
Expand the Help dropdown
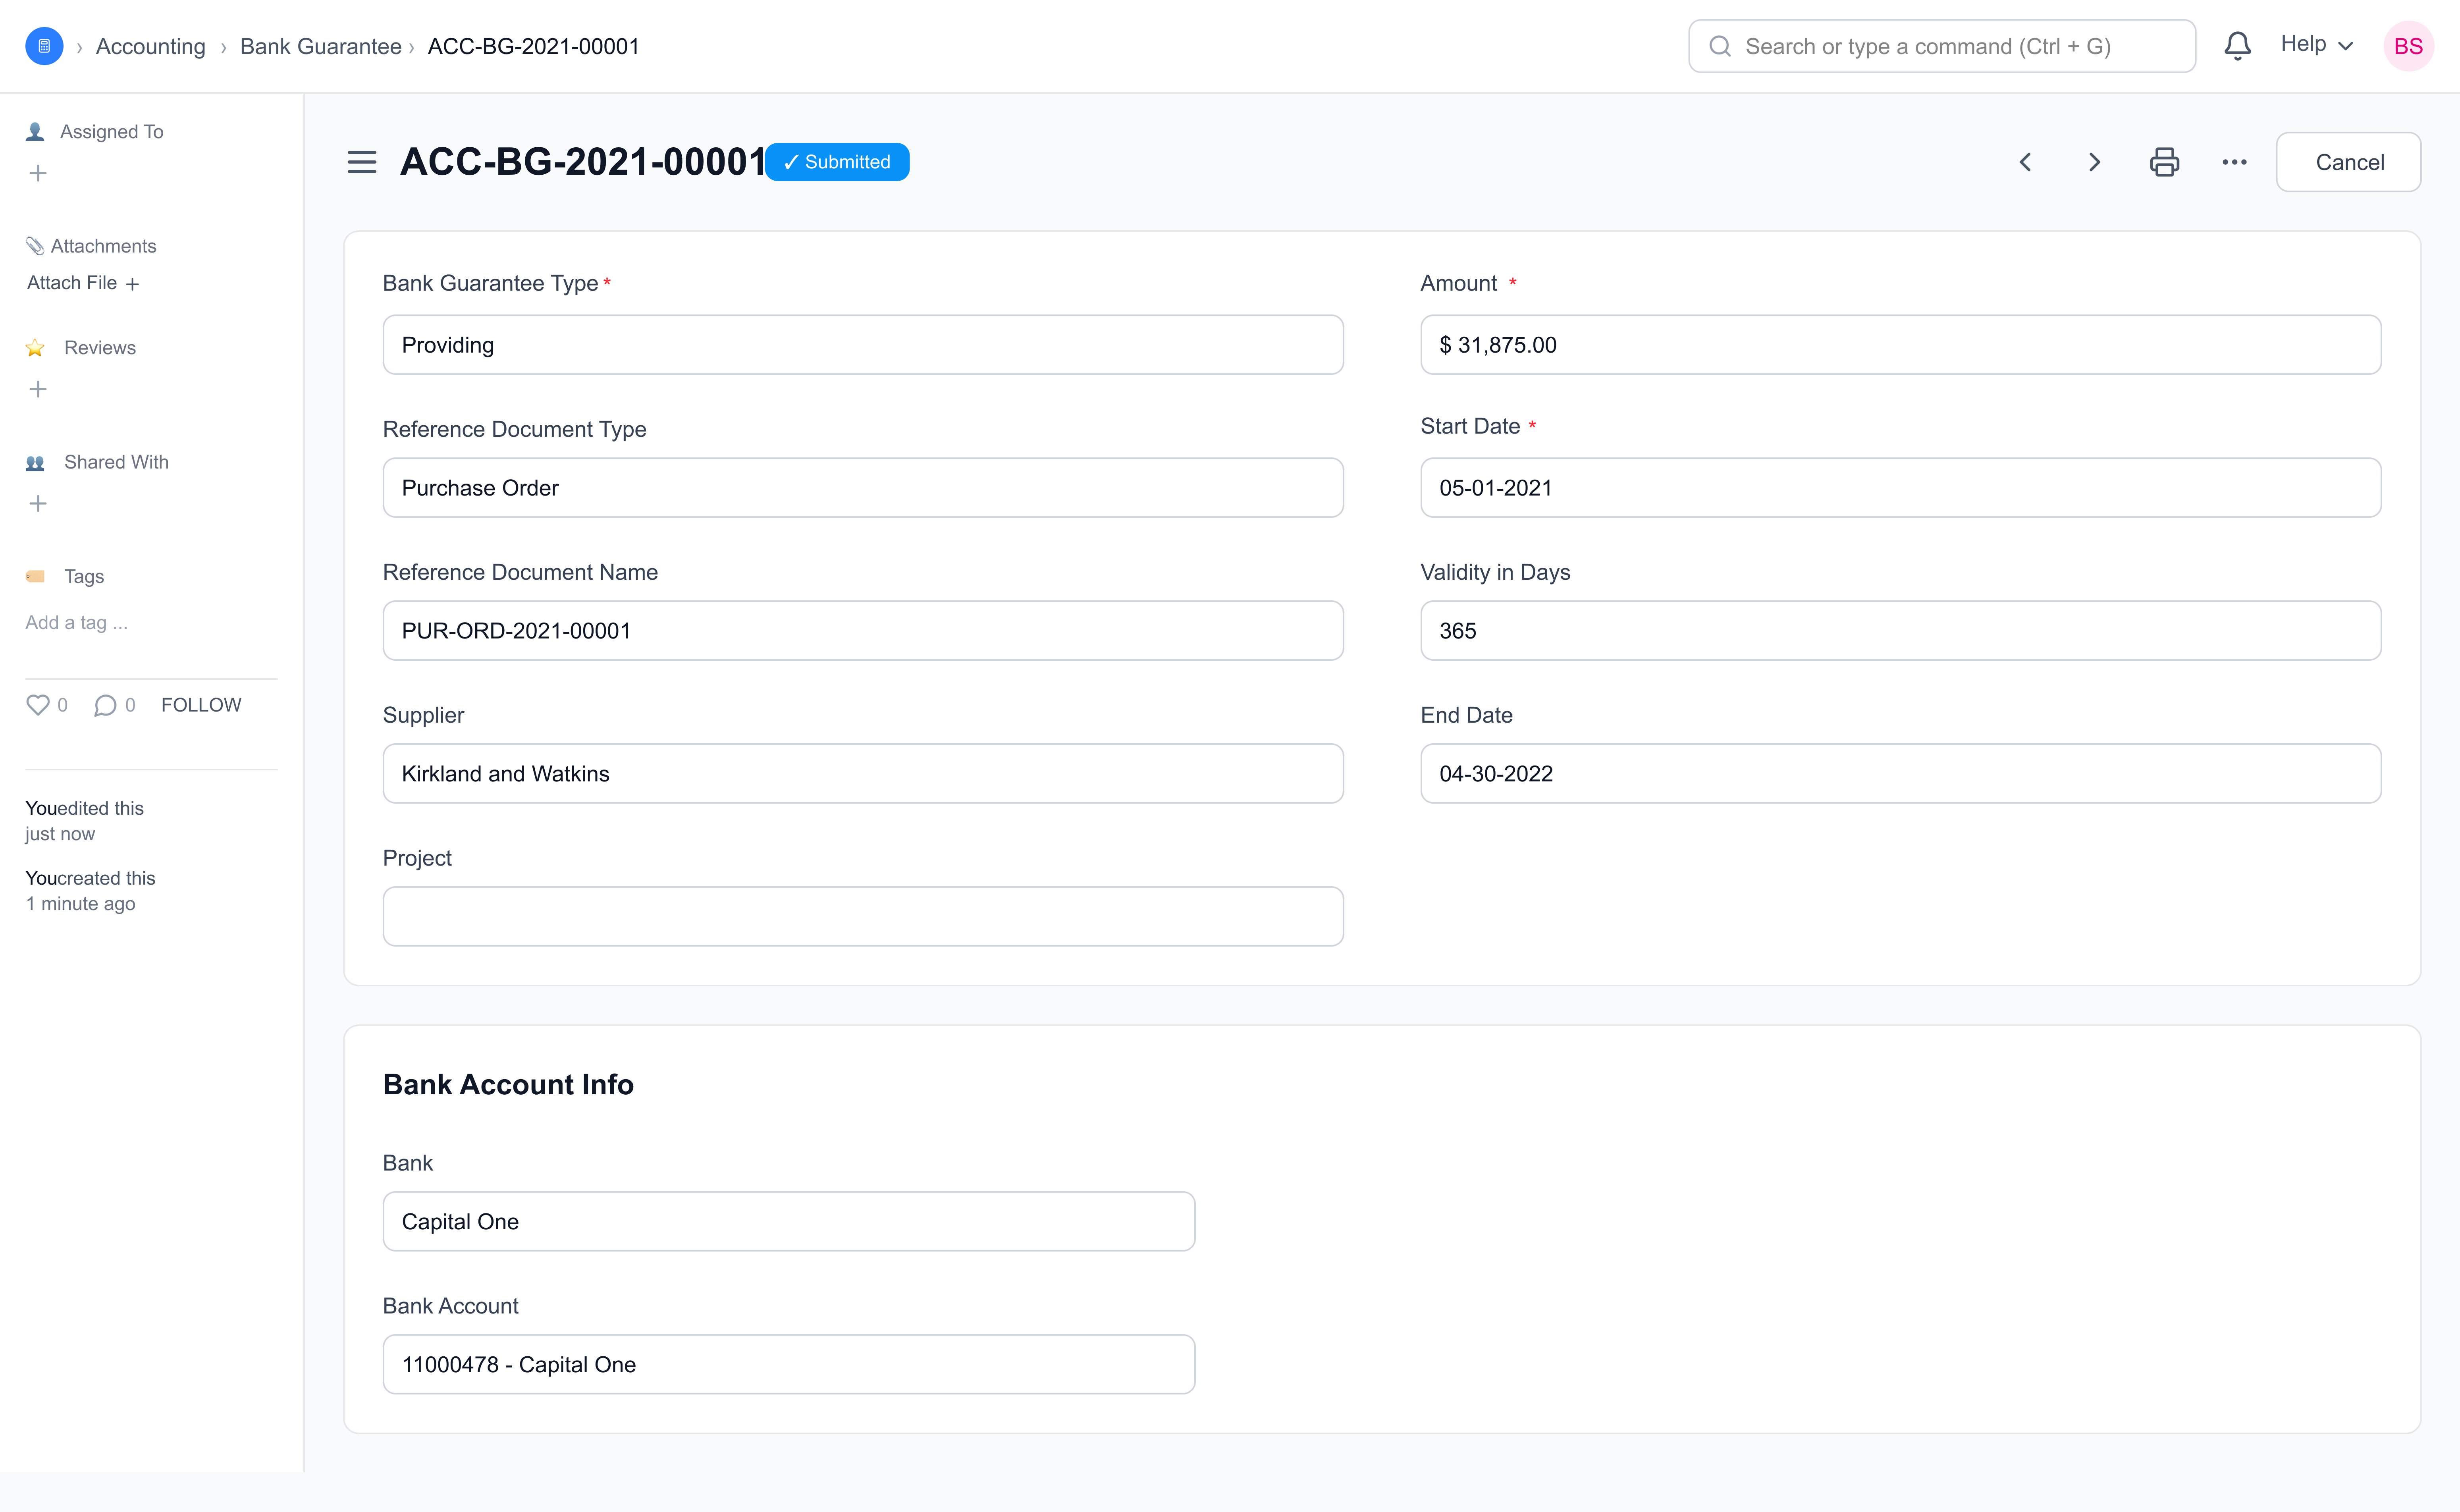(2316, 45)
